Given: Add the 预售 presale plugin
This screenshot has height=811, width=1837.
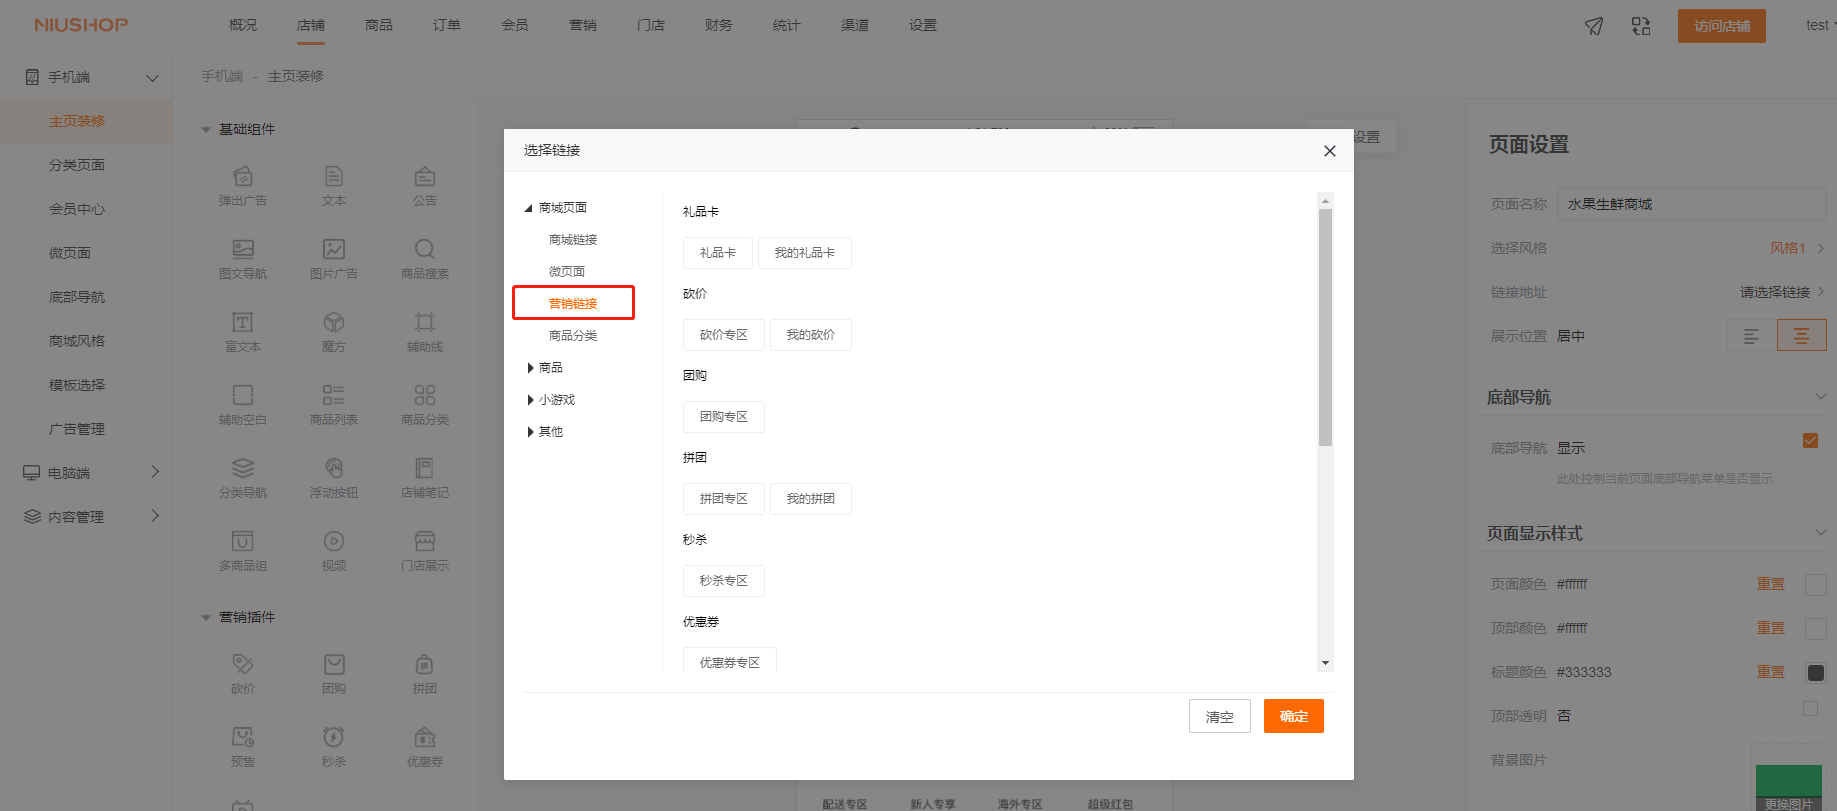Looking at the screenshot, I should [x=243, y=747].
